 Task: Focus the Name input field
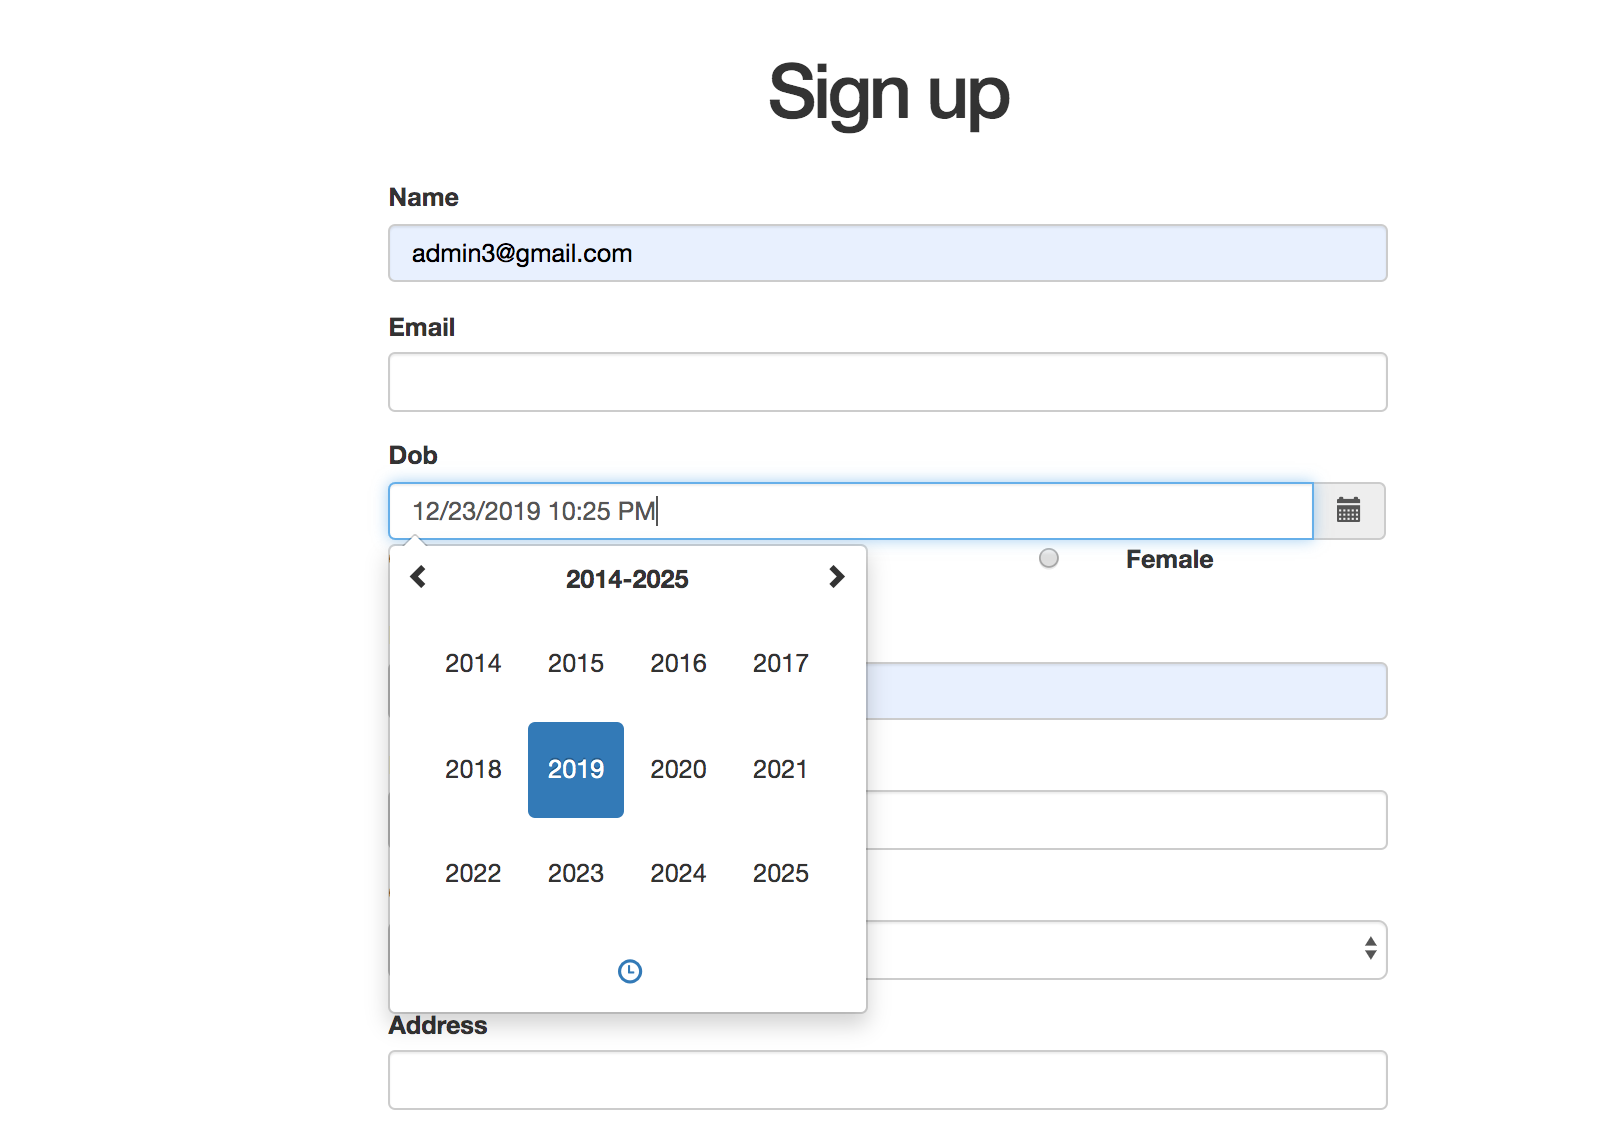pyautogui.click(x=887, y=253)
